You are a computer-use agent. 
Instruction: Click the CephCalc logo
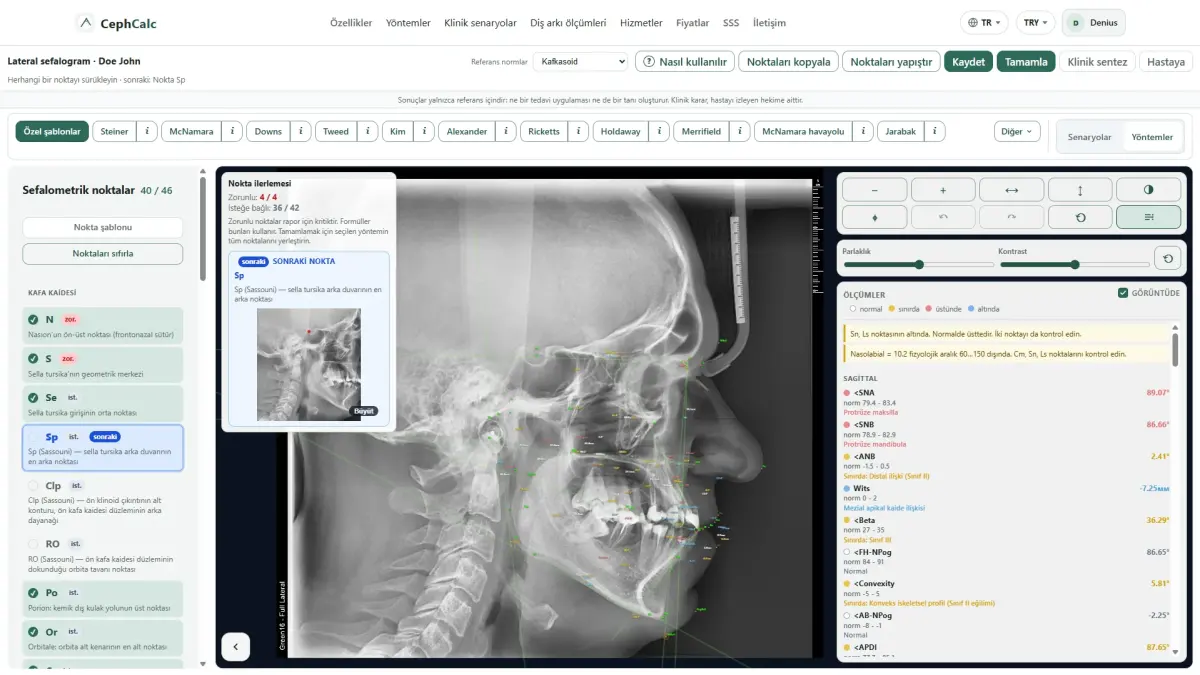116,23
